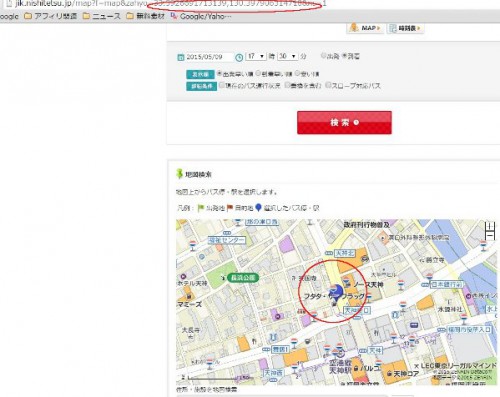Select the 安い順 cheapest radio button
This screenshot has height=397, width=500.
(x=298, y=73)
